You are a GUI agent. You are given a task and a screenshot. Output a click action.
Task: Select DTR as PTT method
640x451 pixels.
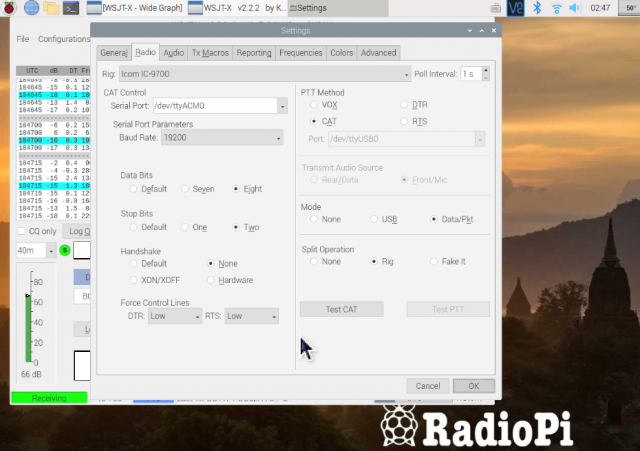coord(414,105)
